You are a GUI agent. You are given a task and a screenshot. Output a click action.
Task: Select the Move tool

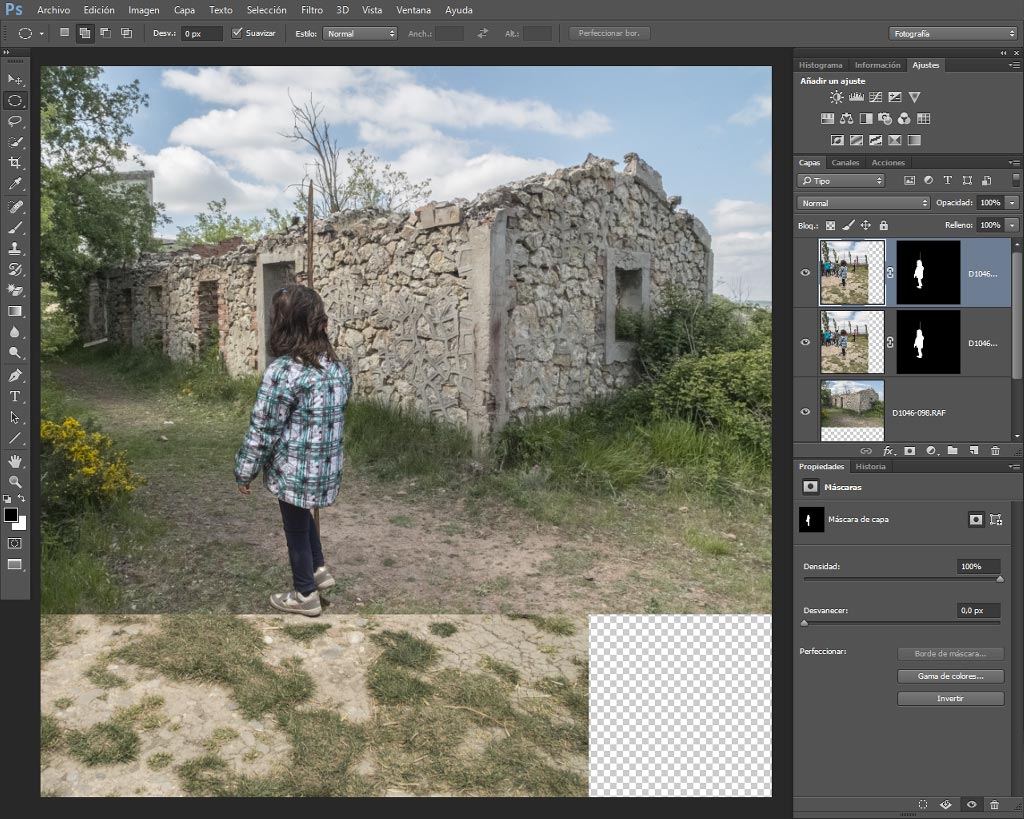pos(14,79)
